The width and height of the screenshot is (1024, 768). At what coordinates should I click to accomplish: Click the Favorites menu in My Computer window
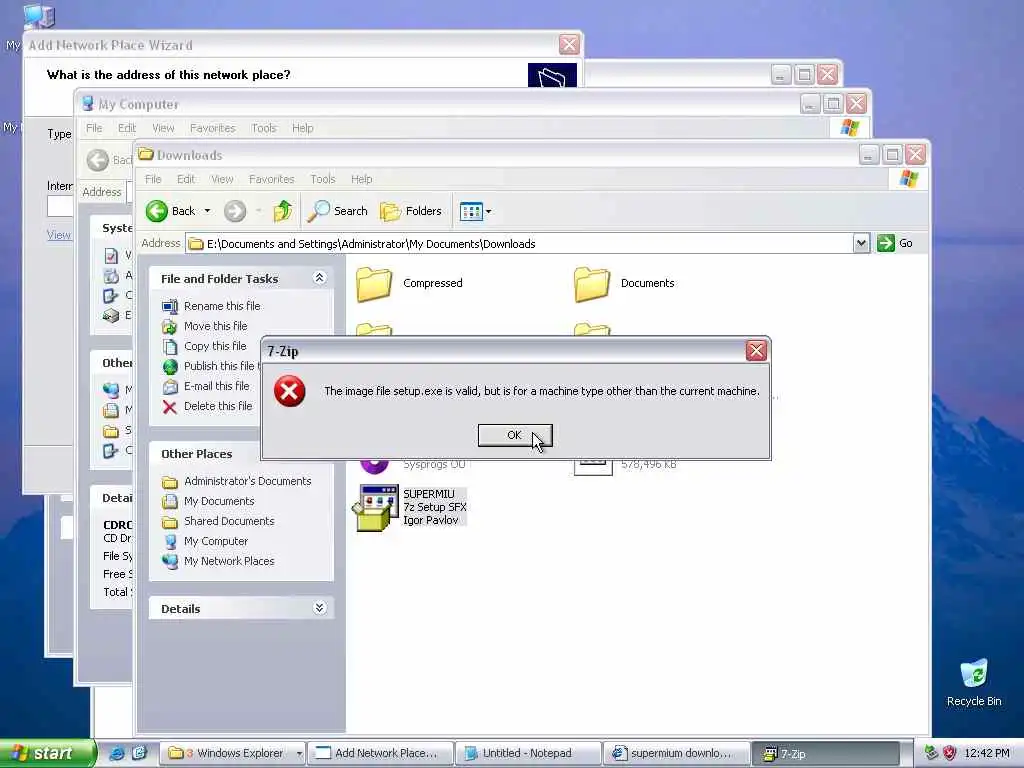point(212,128)
